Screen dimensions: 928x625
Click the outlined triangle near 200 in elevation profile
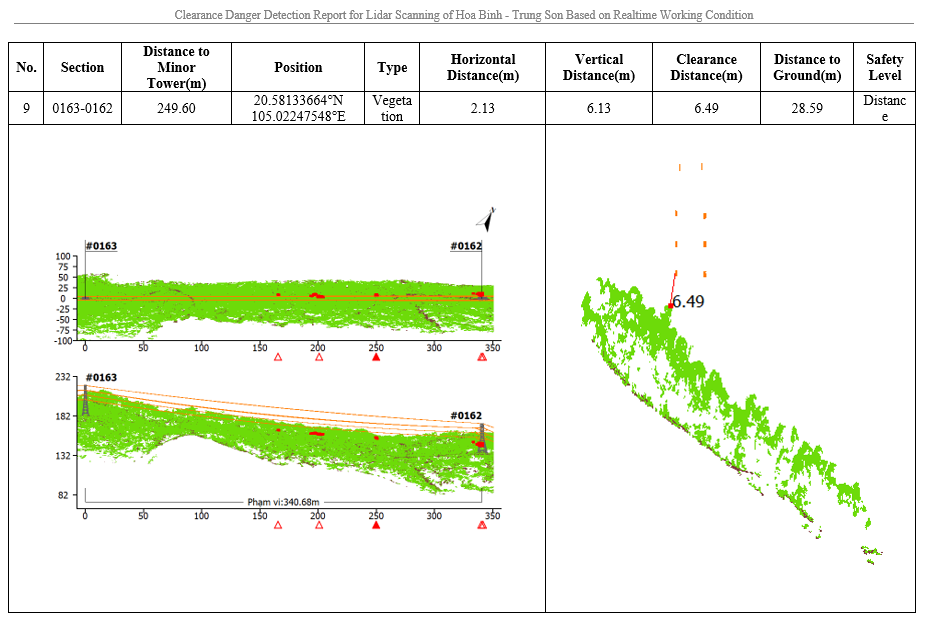point(319,525)
